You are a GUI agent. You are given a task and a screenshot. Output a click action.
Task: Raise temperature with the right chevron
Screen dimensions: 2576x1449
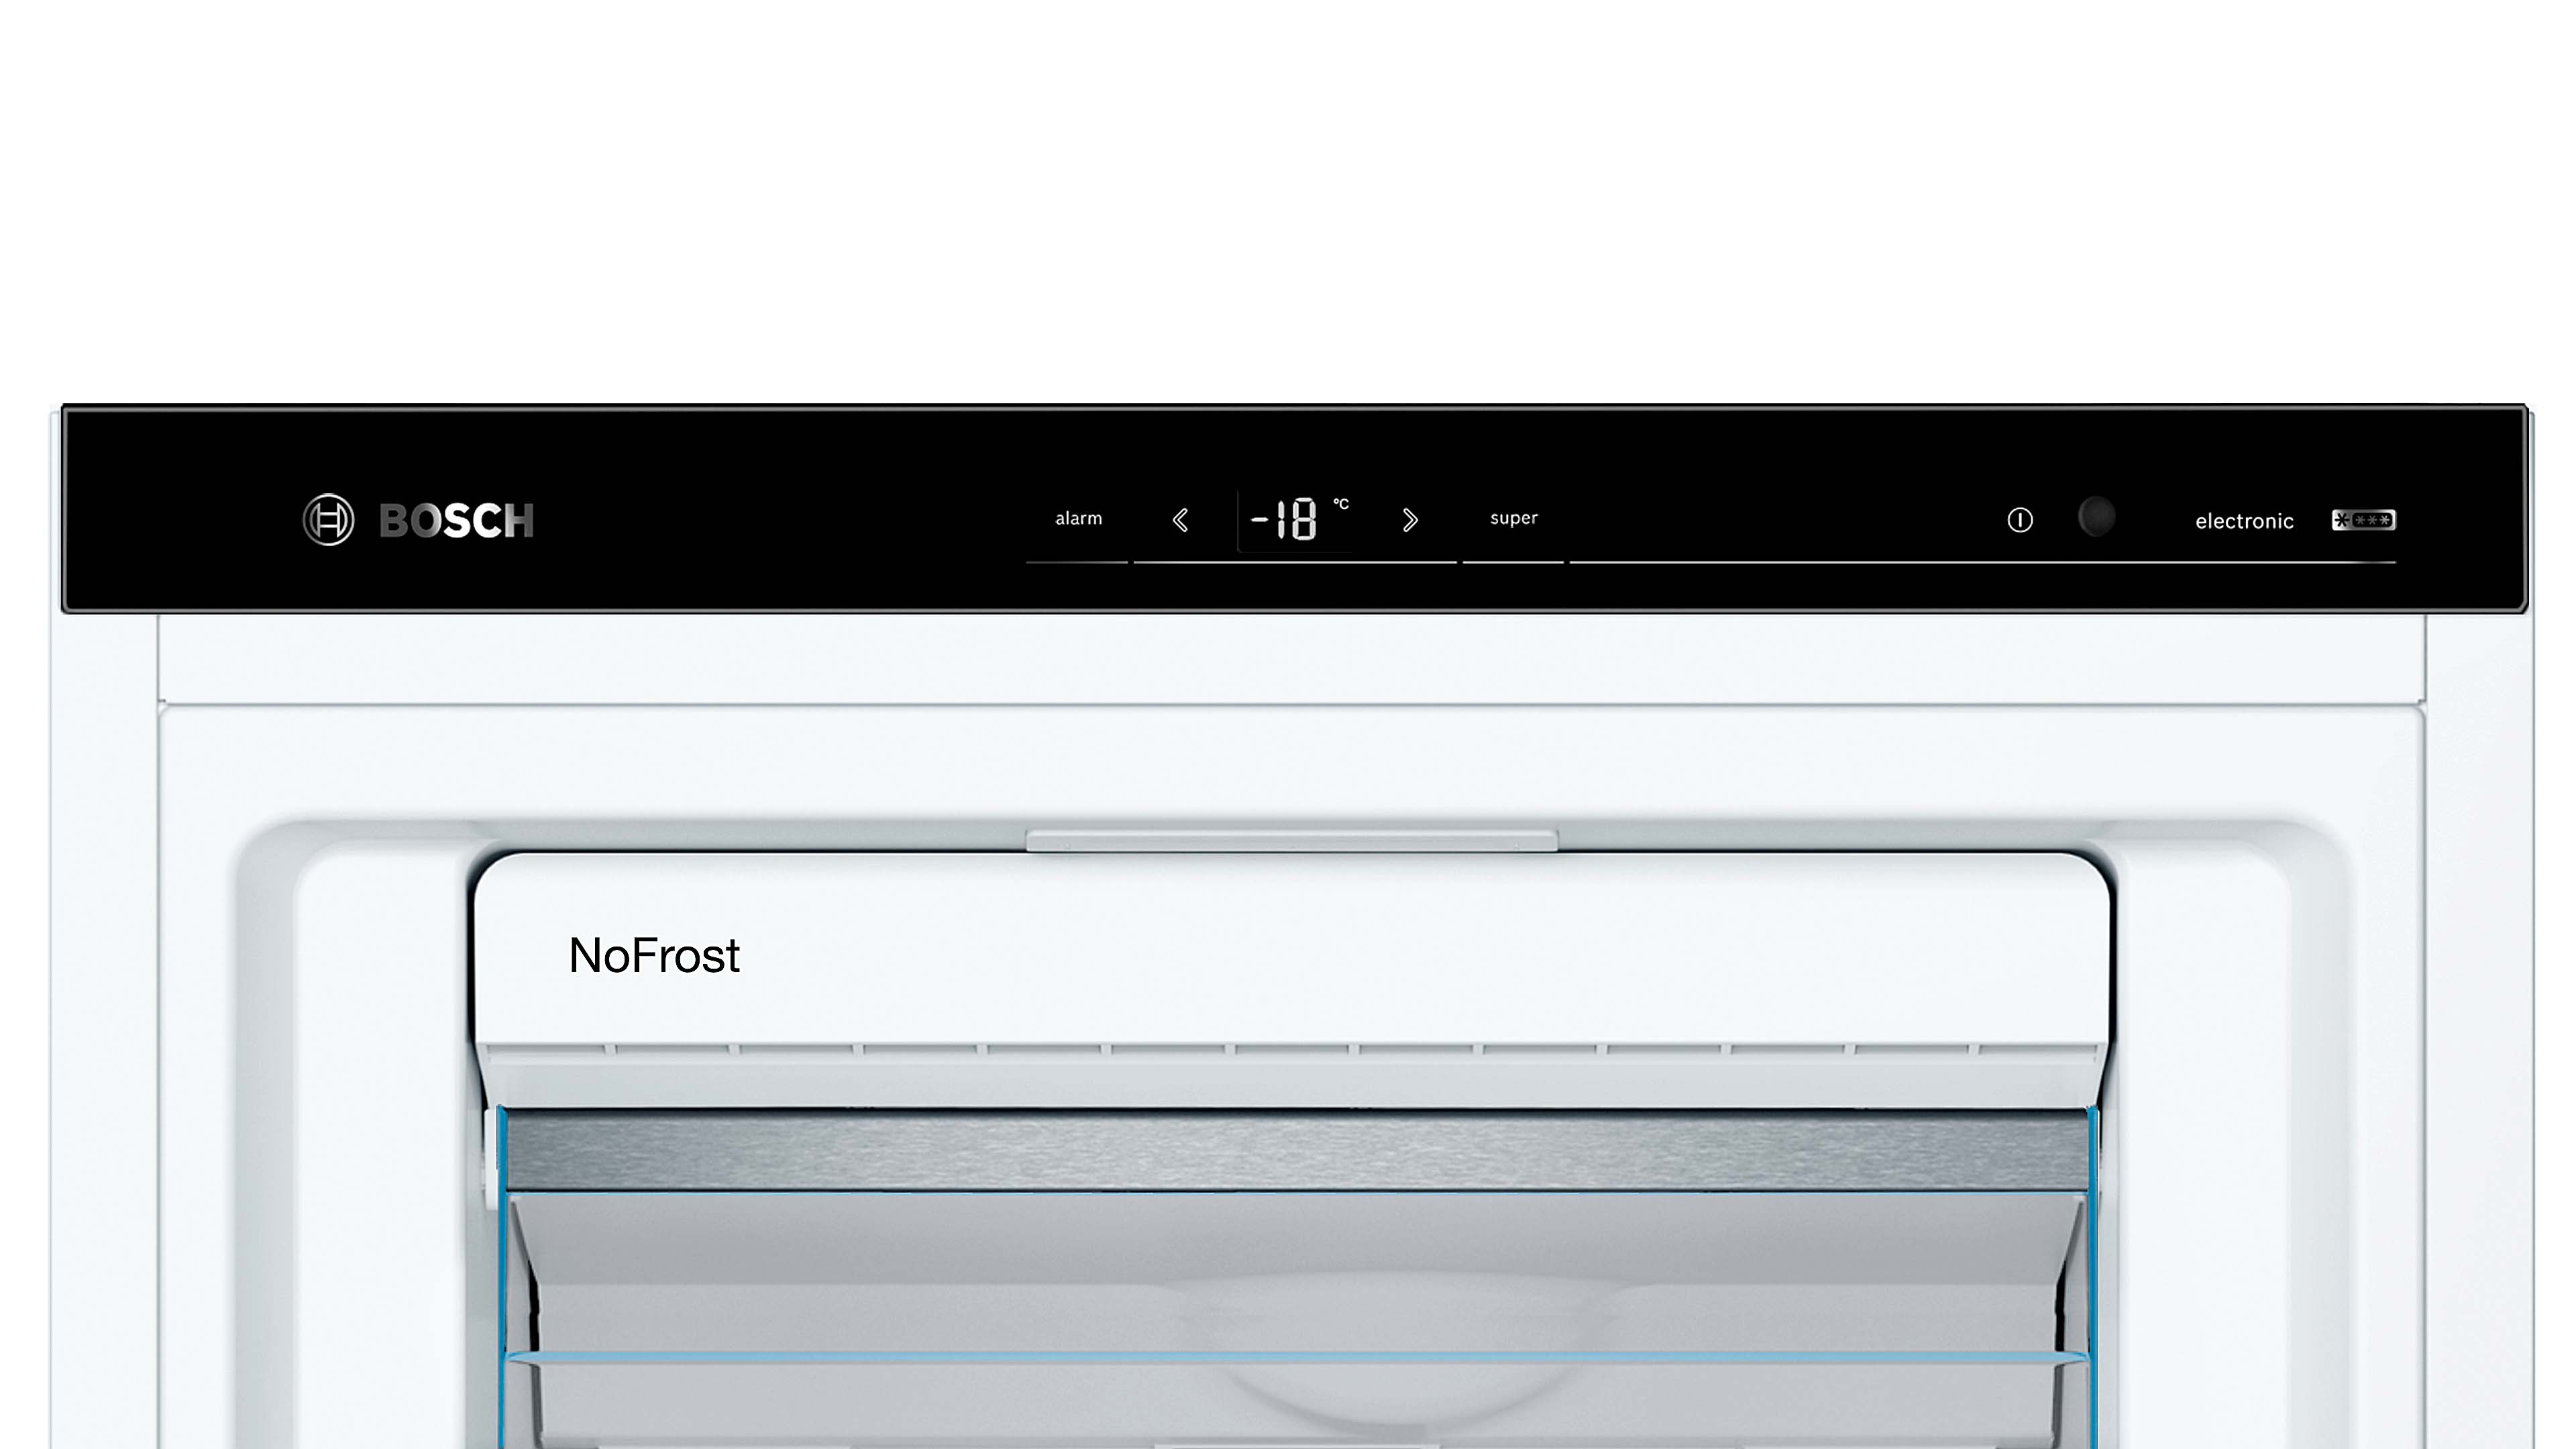(1410, 520)
